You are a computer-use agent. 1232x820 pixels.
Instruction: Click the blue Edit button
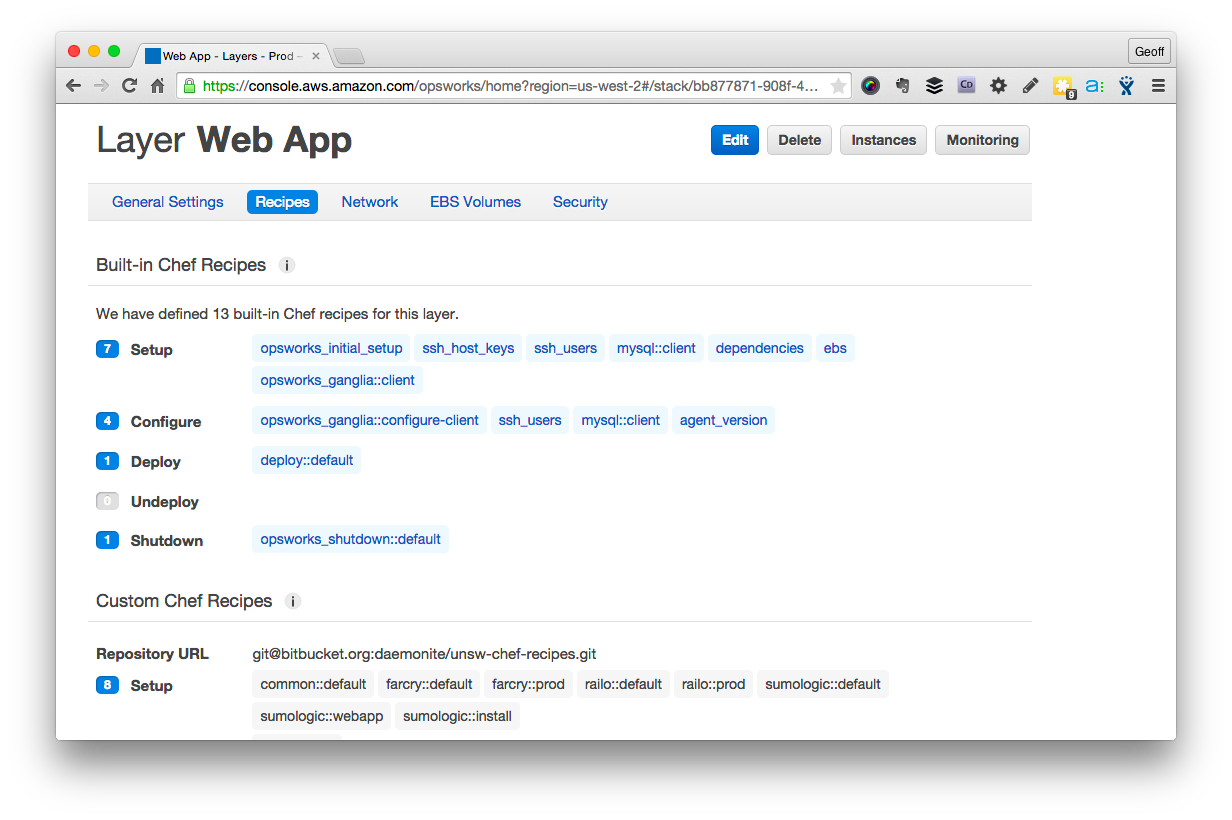pyautogui.click(x=735, y=140)
